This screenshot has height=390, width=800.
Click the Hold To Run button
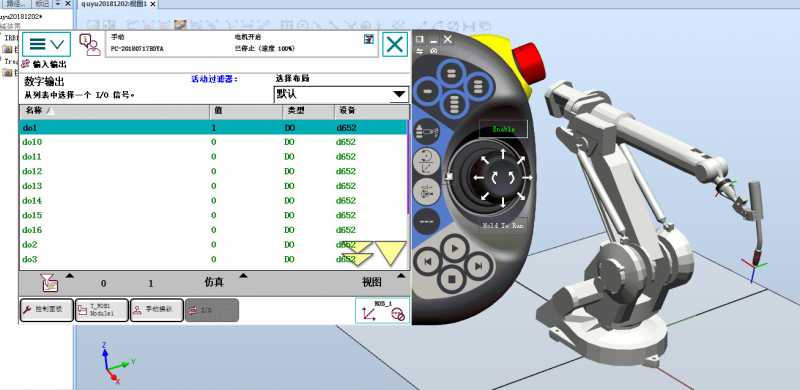[503, 225]
